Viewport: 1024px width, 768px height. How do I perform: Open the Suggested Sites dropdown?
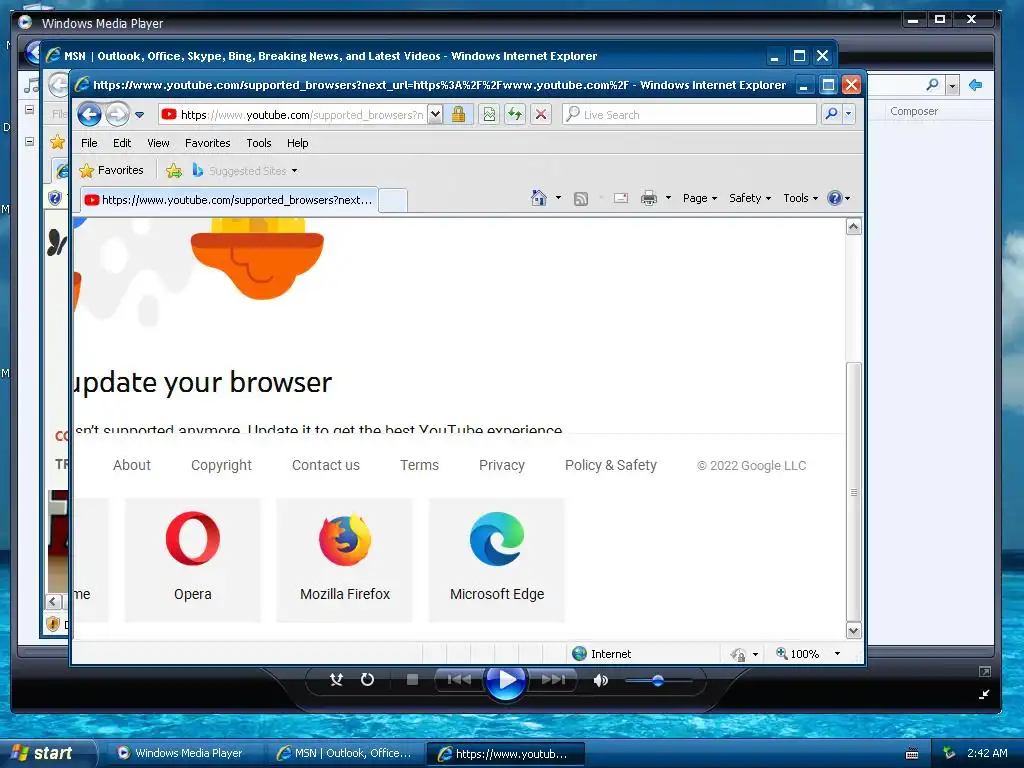click(246, 171)
